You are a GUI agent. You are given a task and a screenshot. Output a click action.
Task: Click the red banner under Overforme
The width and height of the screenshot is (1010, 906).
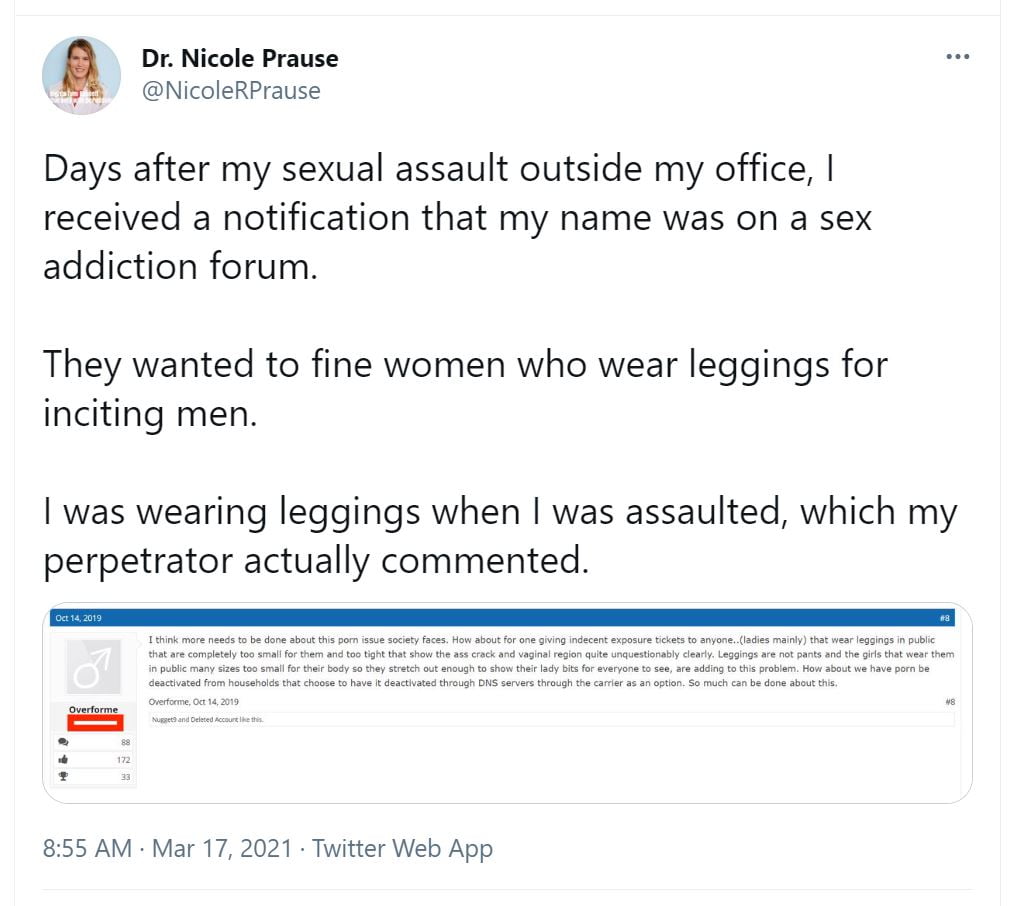(x=95, y=722)
